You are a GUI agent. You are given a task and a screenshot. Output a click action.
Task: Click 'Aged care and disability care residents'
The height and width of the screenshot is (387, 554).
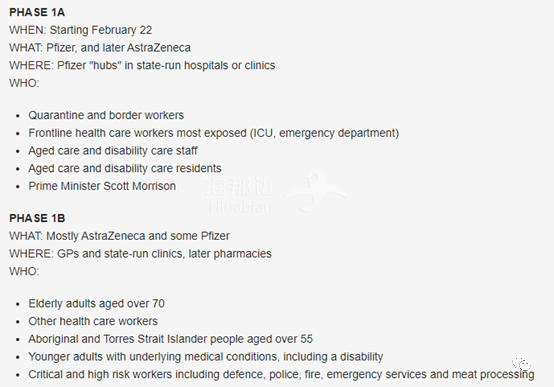125,168
